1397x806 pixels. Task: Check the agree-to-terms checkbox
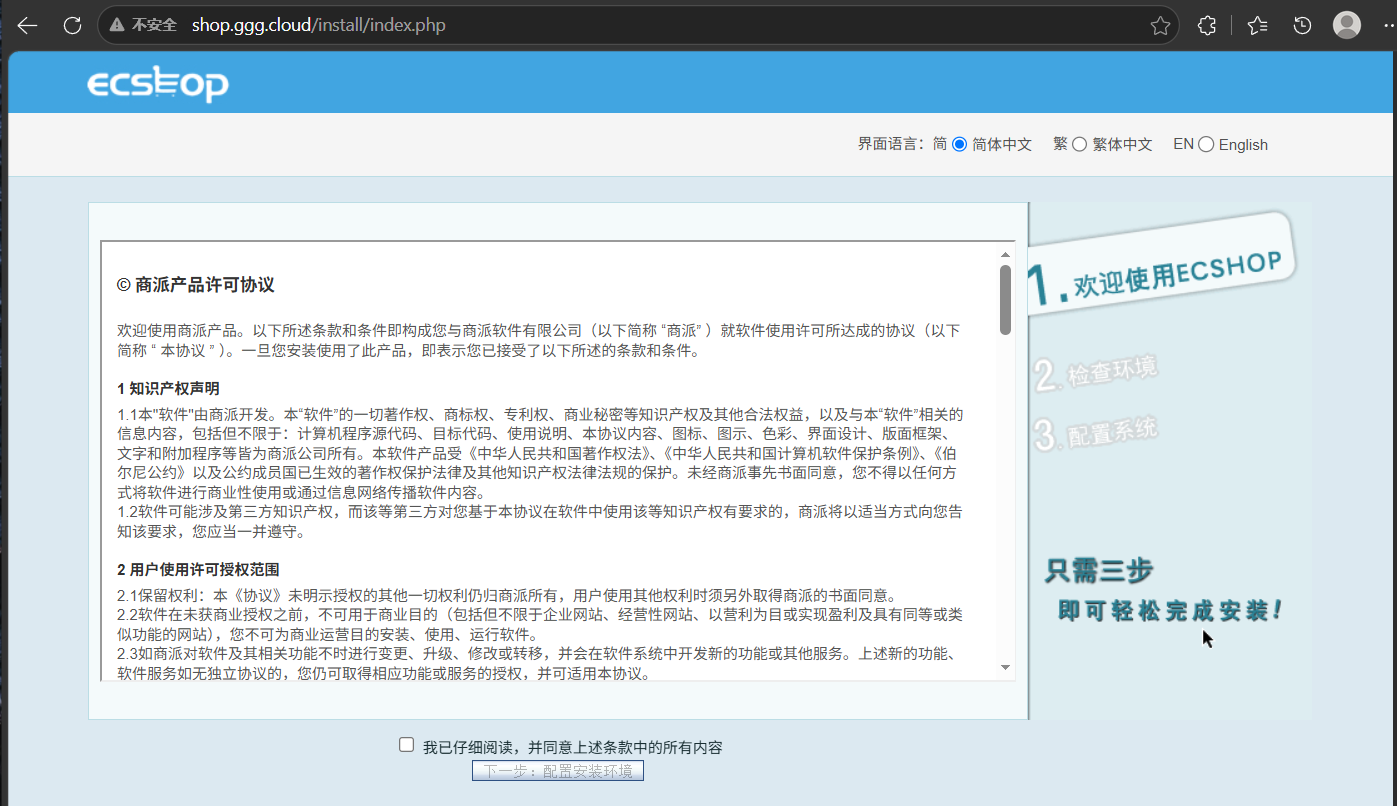[406, 745]
